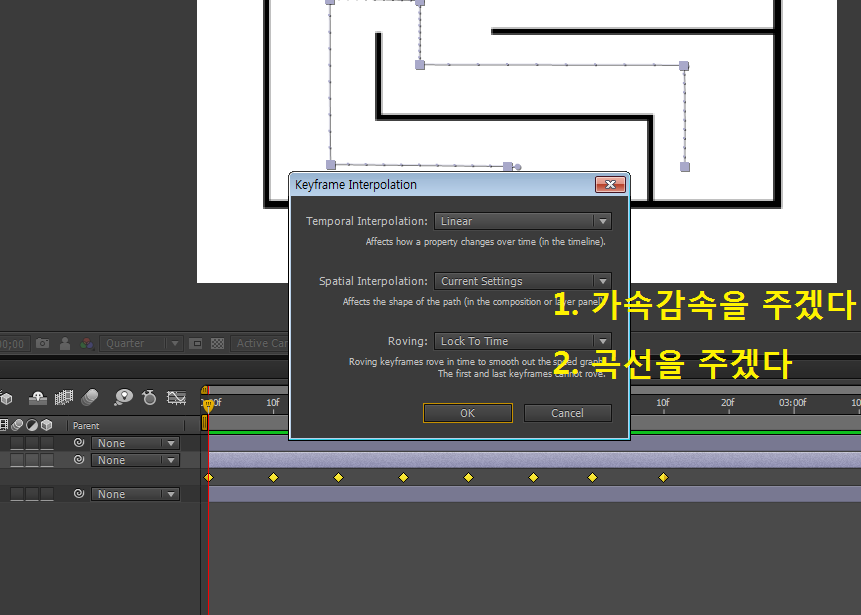Select the keyframe below the first 10f mark
This screenshot has width=861, height=615.
[273, 477]
